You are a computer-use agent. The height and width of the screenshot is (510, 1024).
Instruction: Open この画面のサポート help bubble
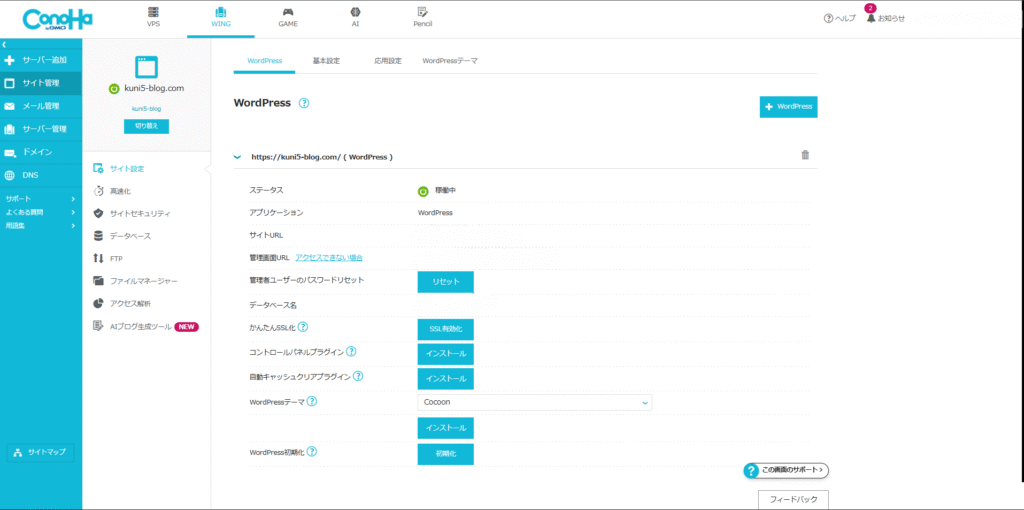[786, 470]
